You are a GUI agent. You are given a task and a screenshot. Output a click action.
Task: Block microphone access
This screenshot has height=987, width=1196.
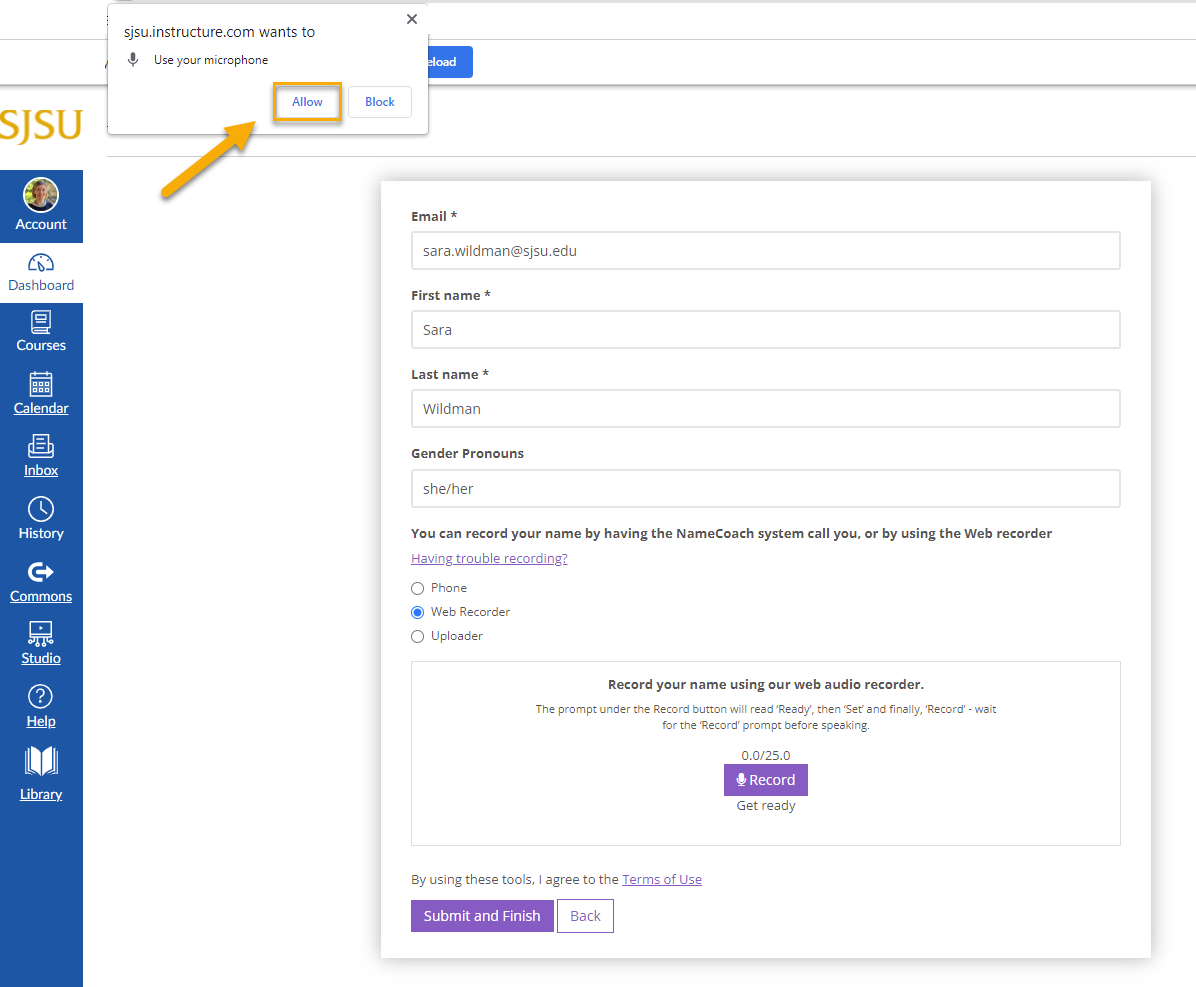tap(380, 101)
